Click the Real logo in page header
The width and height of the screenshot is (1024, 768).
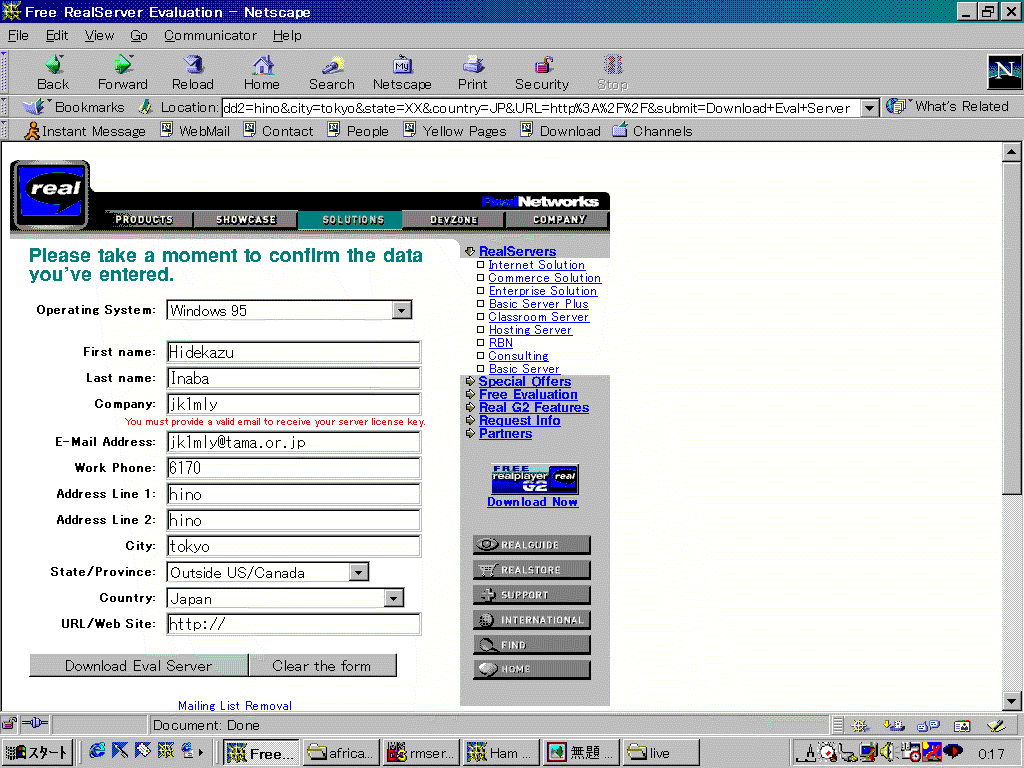coord(50,195)
